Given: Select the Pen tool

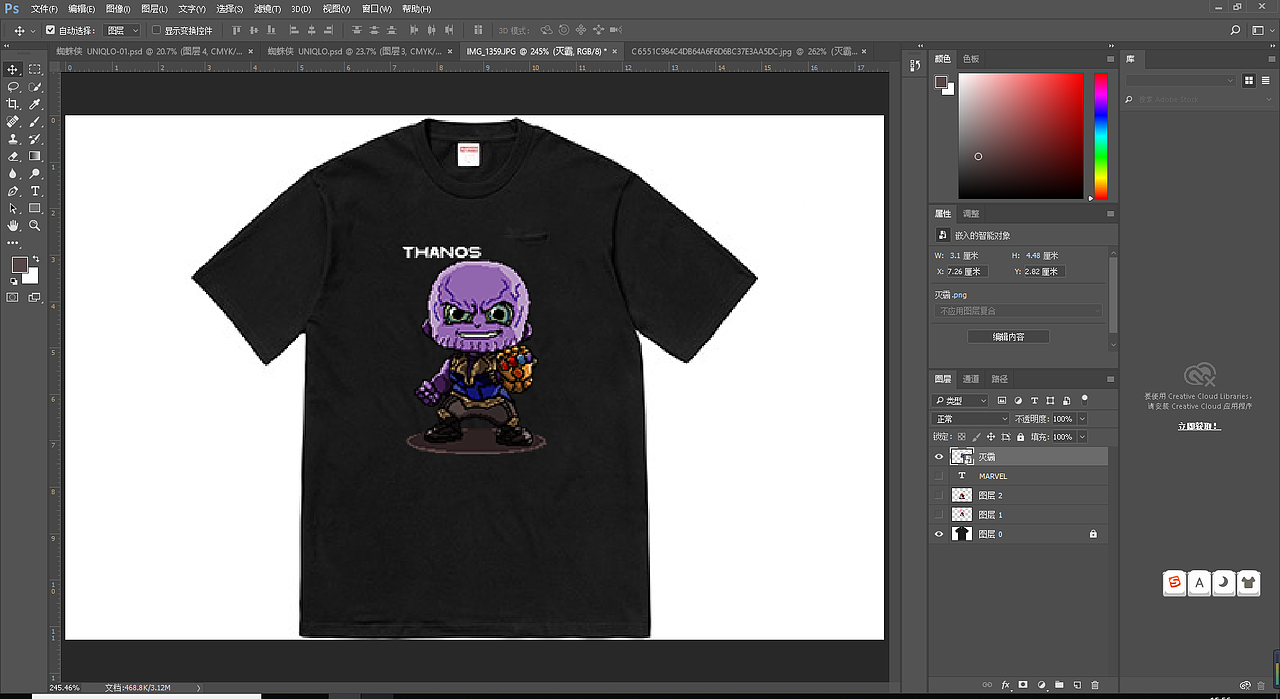Looking at the screenshot, I should click(x=13, y=191).
